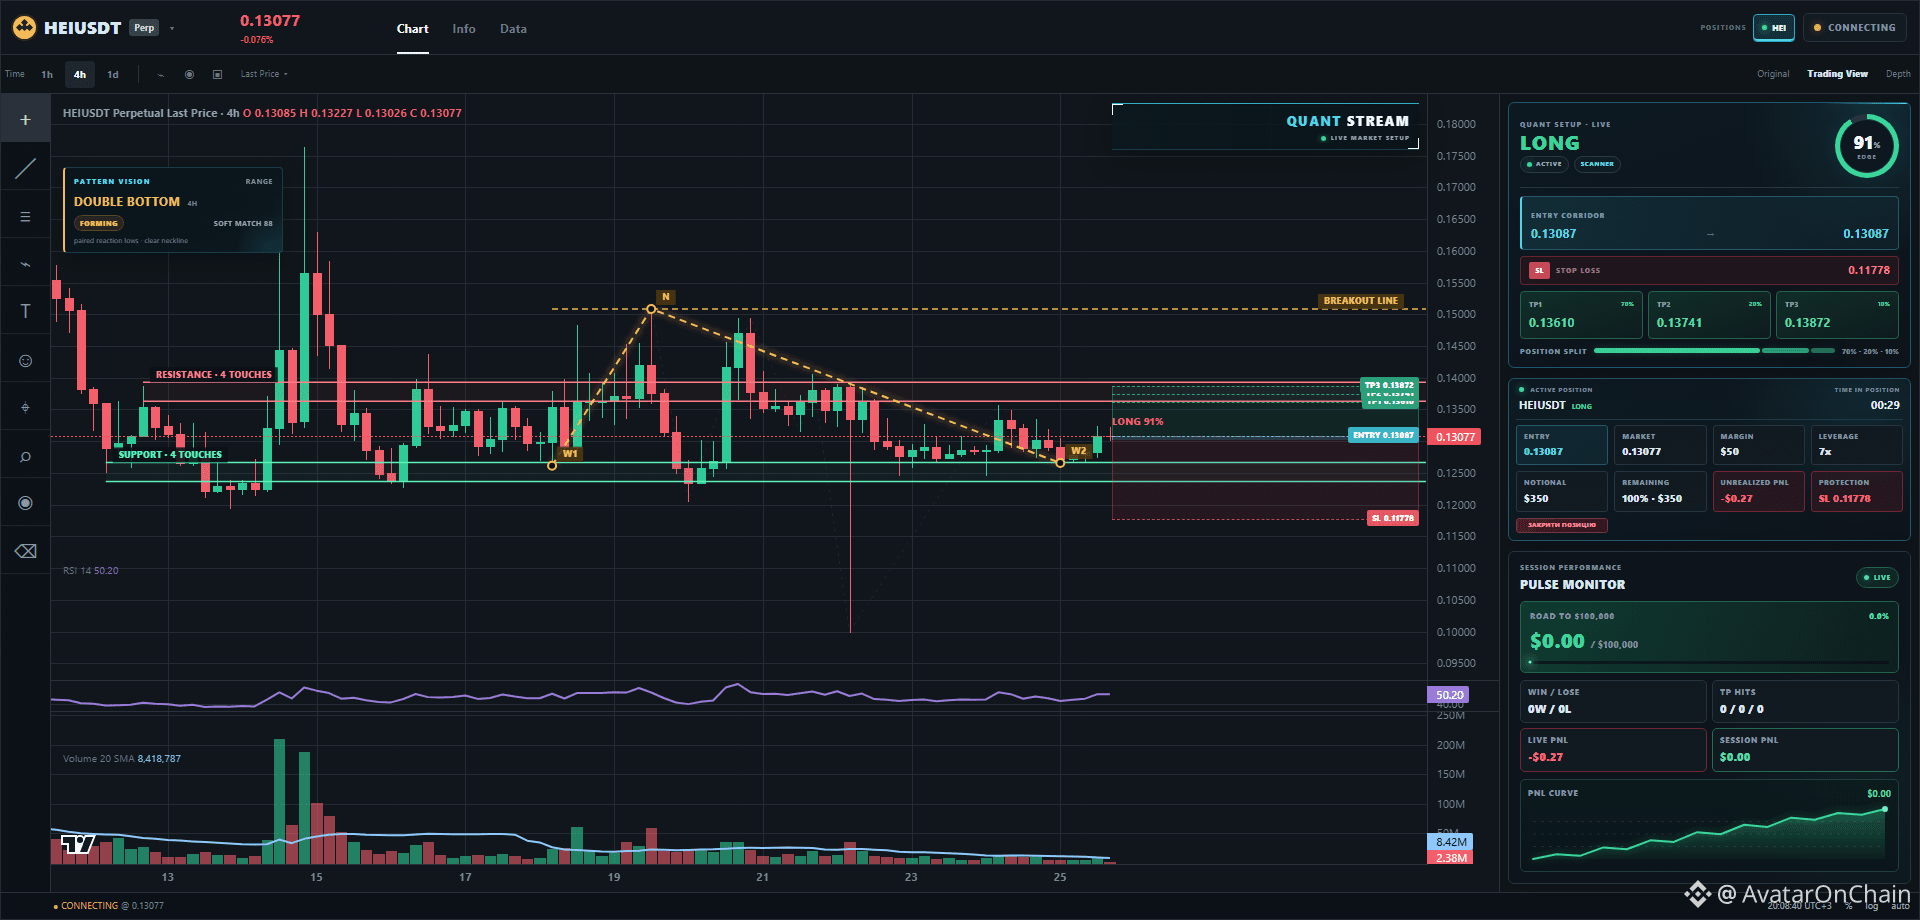The width and height of the screenshot is (1920, 920).
Task: Click the 91% edge gauge ring
Action: click(1866, 146)
